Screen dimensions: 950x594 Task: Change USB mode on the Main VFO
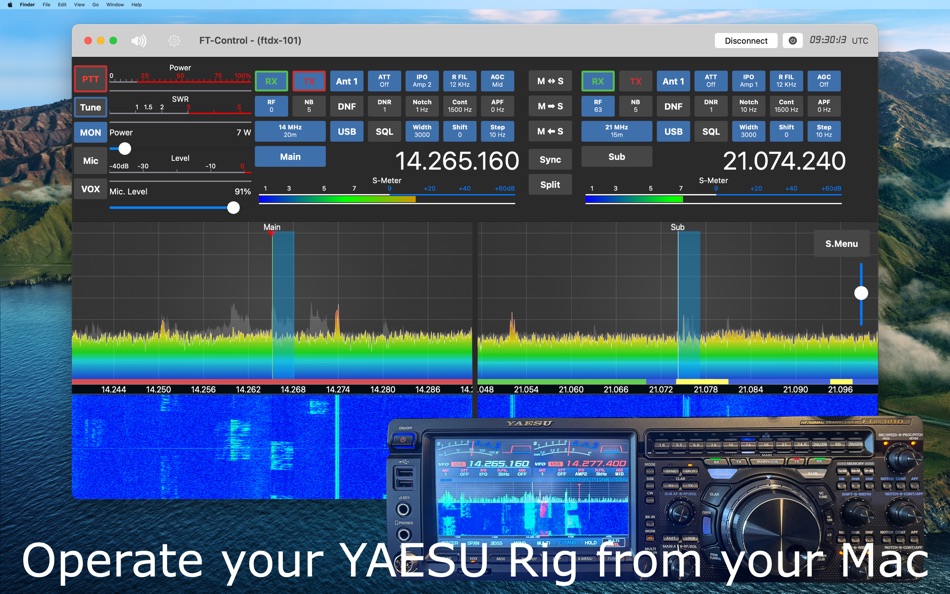(x=347, y=132)
